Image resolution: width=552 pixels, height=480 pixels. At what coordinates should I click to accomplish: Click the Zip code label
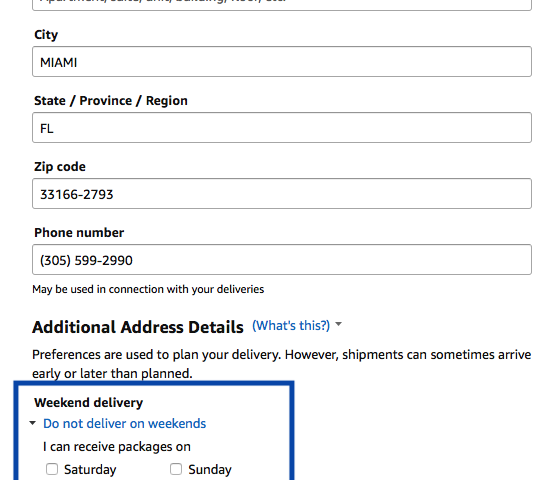60,167
